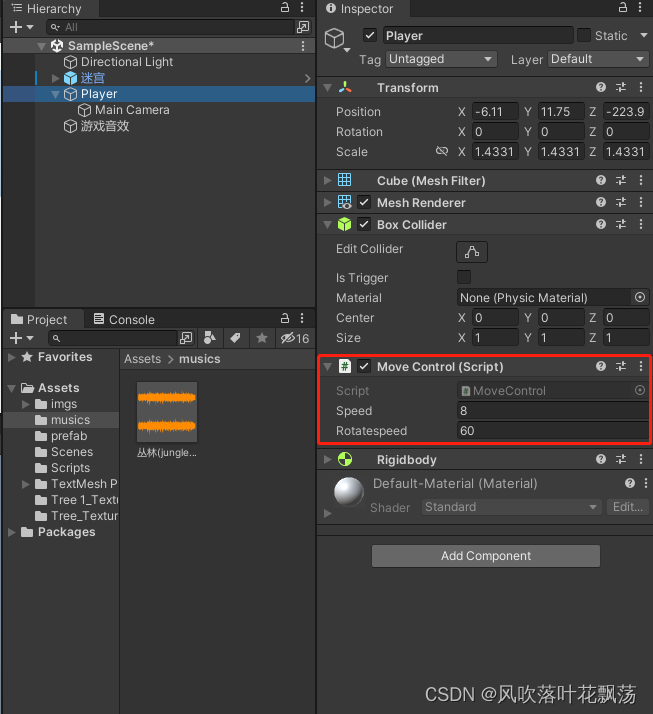Screen dimensions: 653x714
Task: Open the Static options dropdown arrow
Action: point(643,35)
